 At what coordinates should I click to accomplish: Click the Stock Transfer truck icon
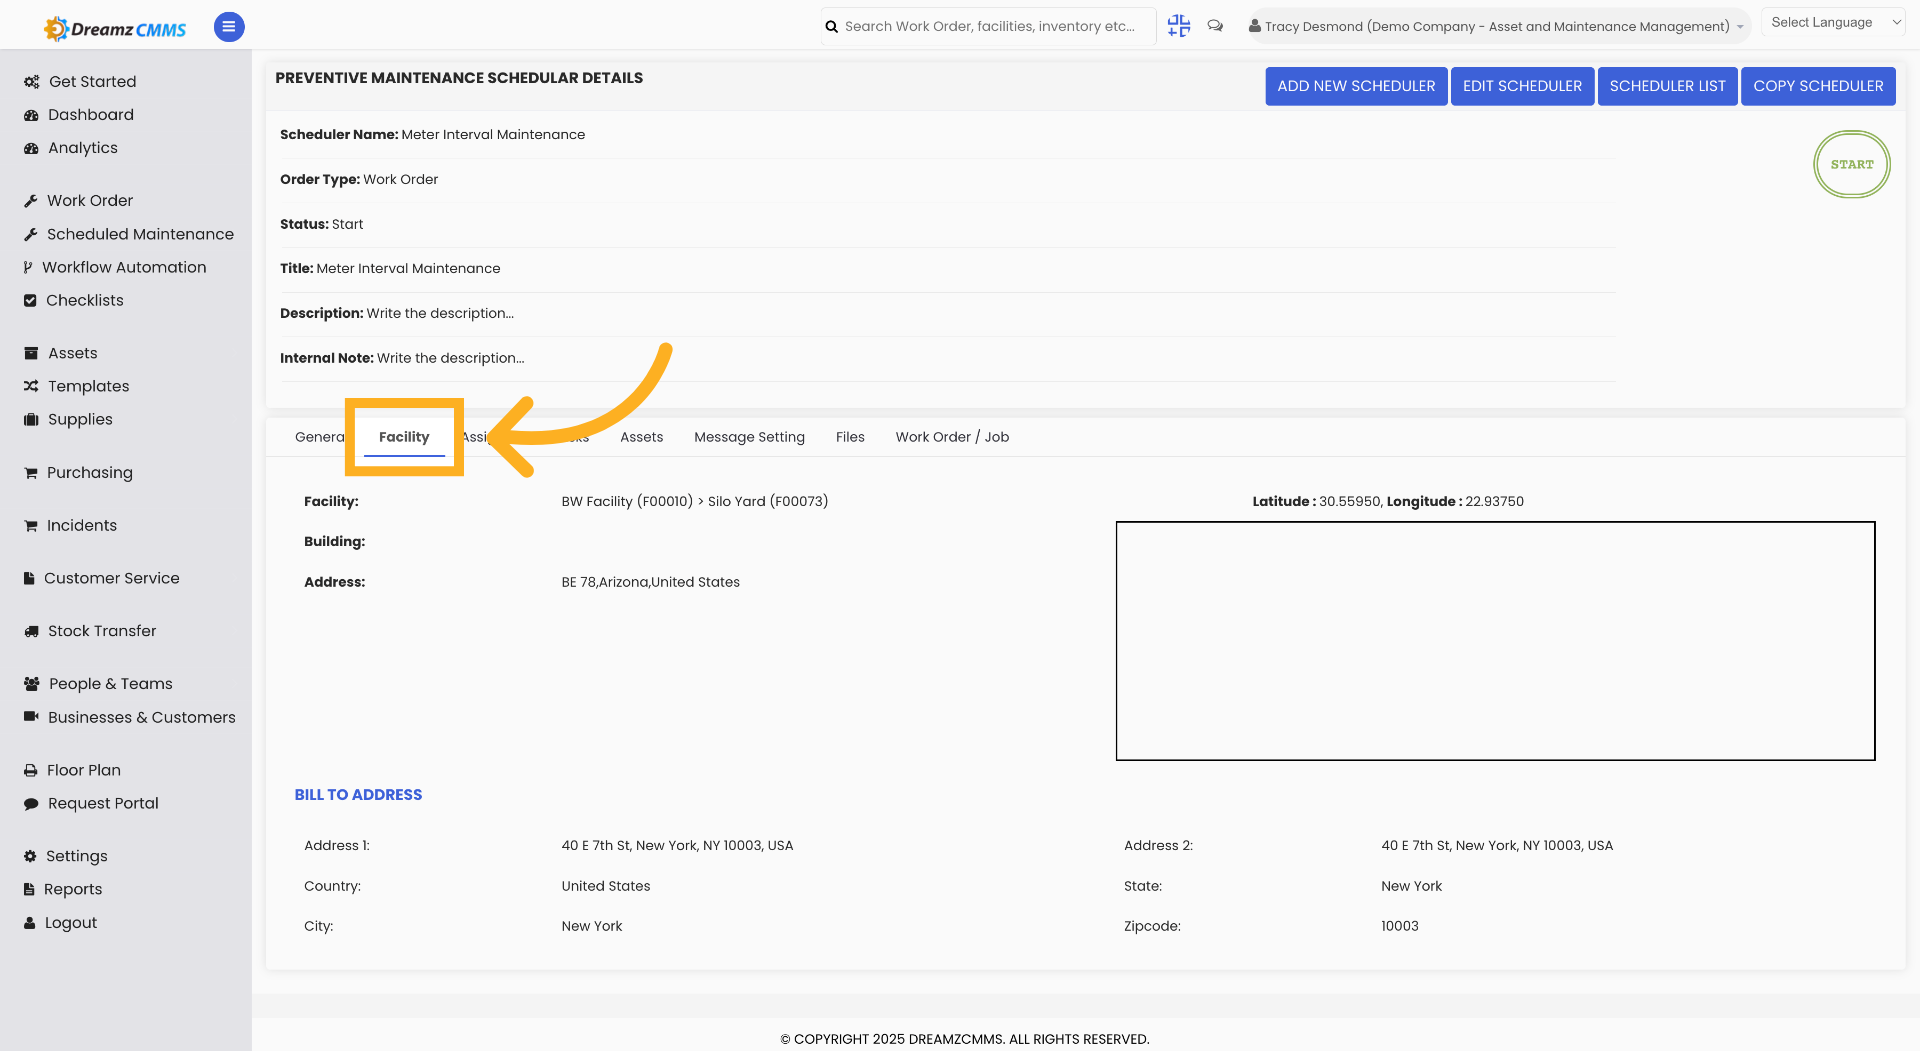[x=31, y=631]
